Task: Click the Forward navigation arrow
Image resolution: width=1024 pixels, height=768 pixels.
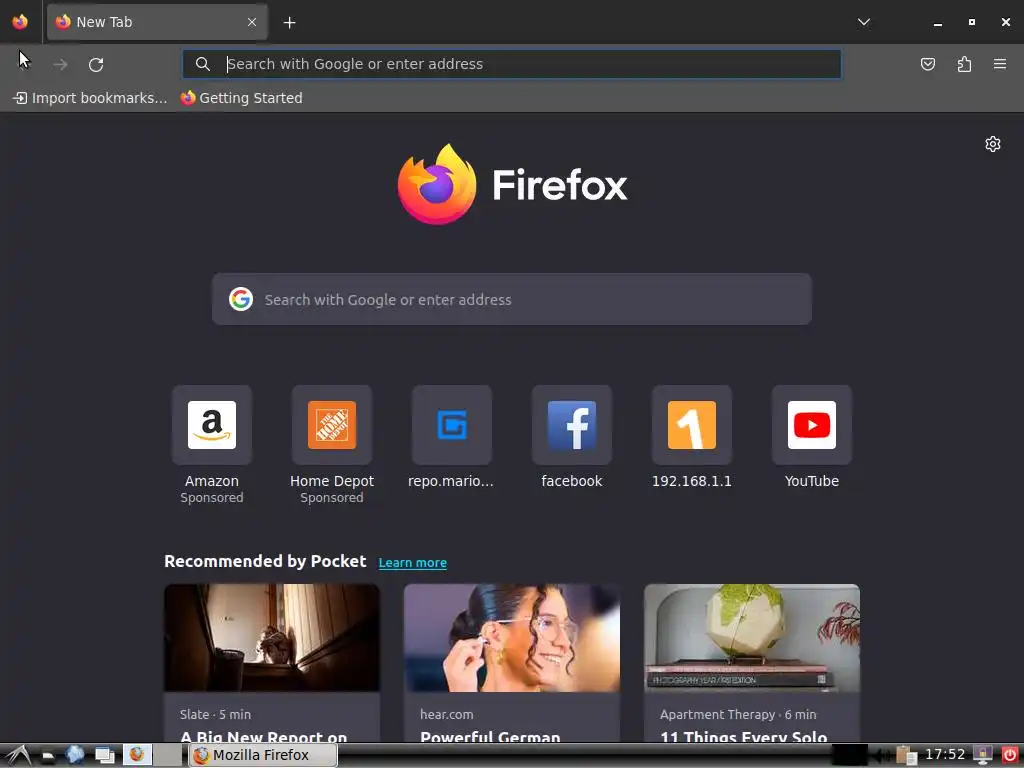Action: click(60, 64)
